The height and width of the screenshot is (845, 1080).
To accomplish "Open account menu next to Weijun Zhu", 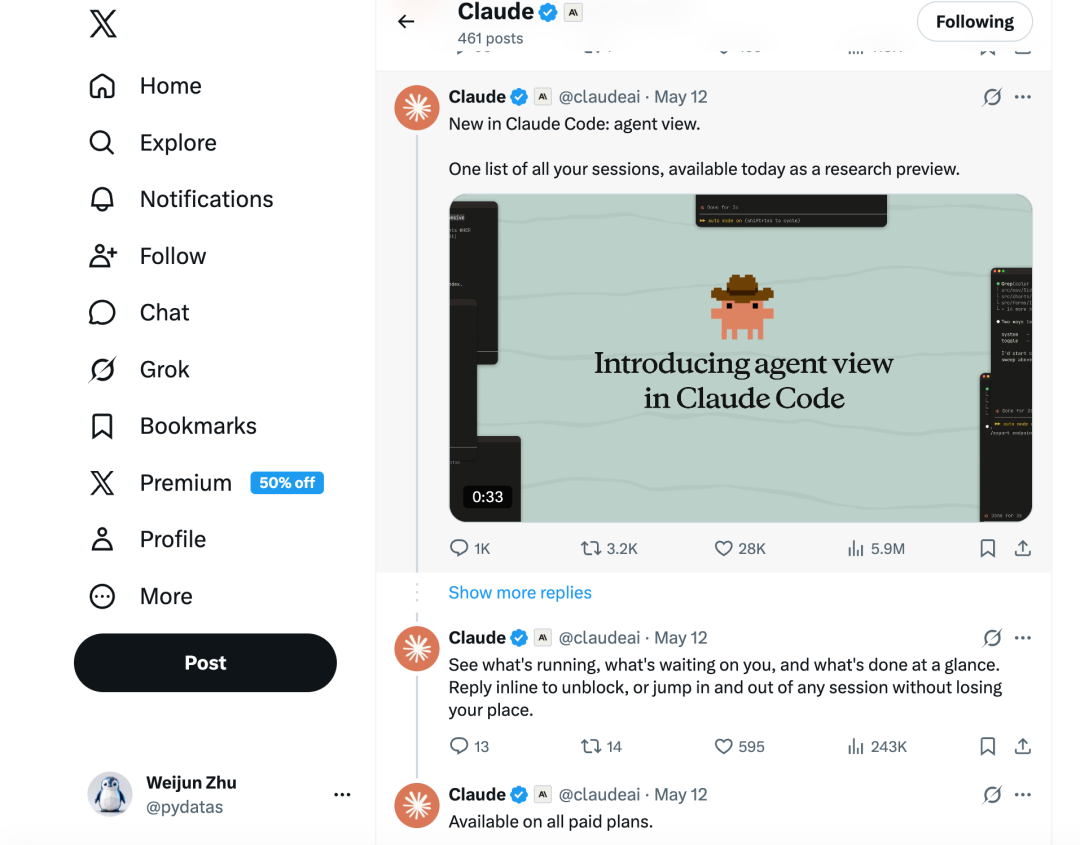I will pos(342,795).
